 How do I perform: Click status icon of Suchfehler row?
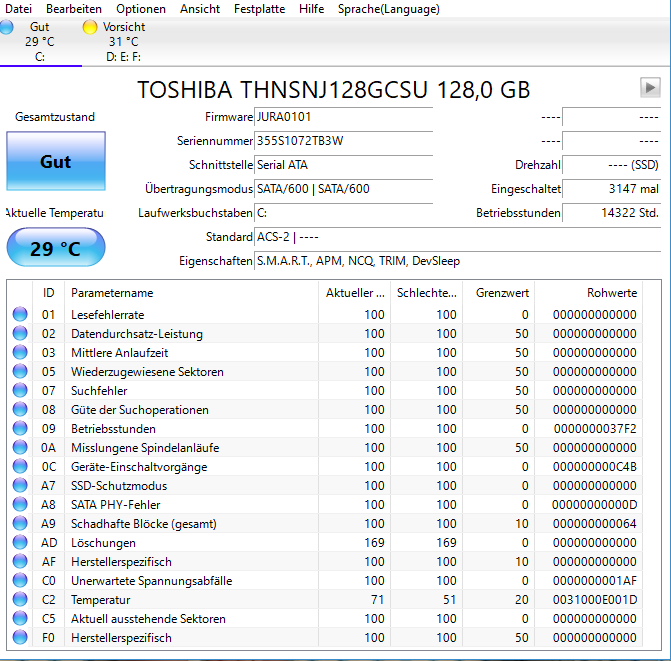click(x=20, y=390)
